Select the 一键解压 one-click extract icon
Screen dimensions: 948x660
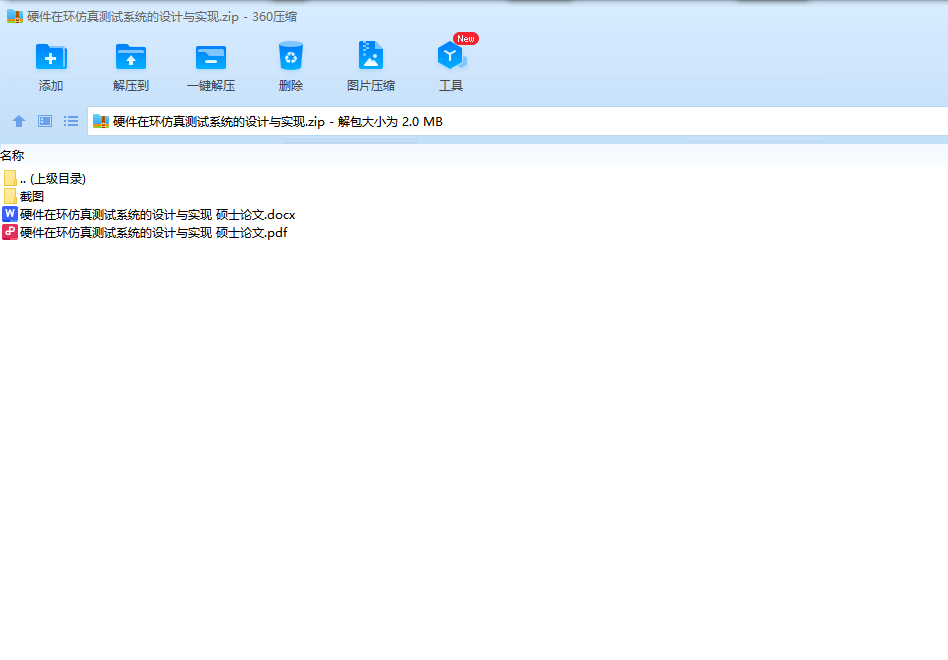click(x=210, y=57)
